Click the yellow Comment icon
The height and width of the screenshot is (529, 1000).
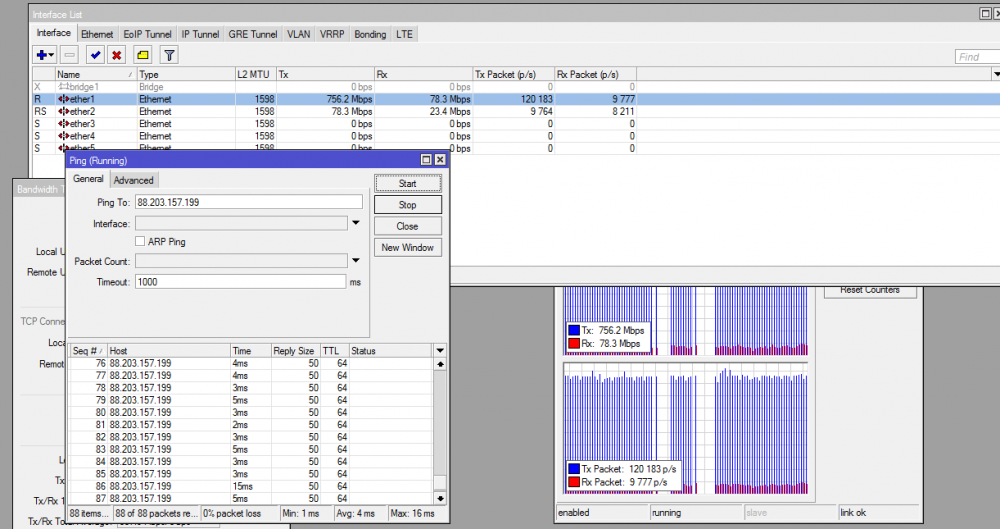143,55
